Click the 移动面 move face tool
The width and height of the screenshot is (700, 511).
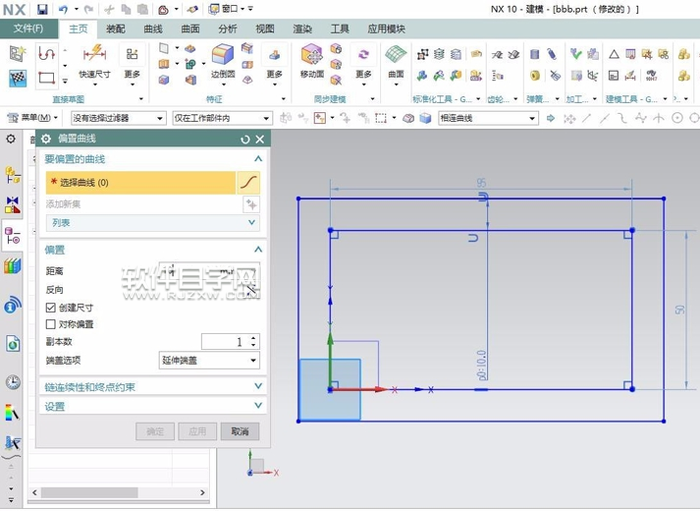pos(312,58)
